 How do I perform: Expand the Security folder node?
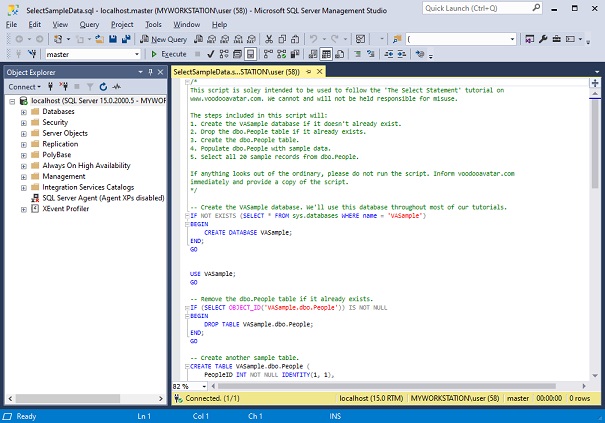pos(23,122)
